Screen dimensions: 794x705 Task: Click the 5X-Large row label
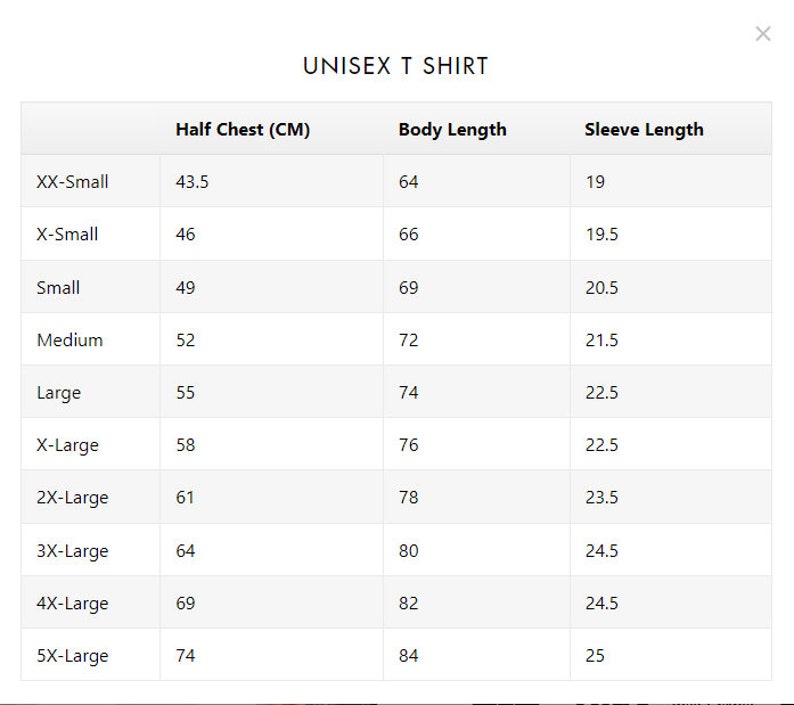click(72, 656)
